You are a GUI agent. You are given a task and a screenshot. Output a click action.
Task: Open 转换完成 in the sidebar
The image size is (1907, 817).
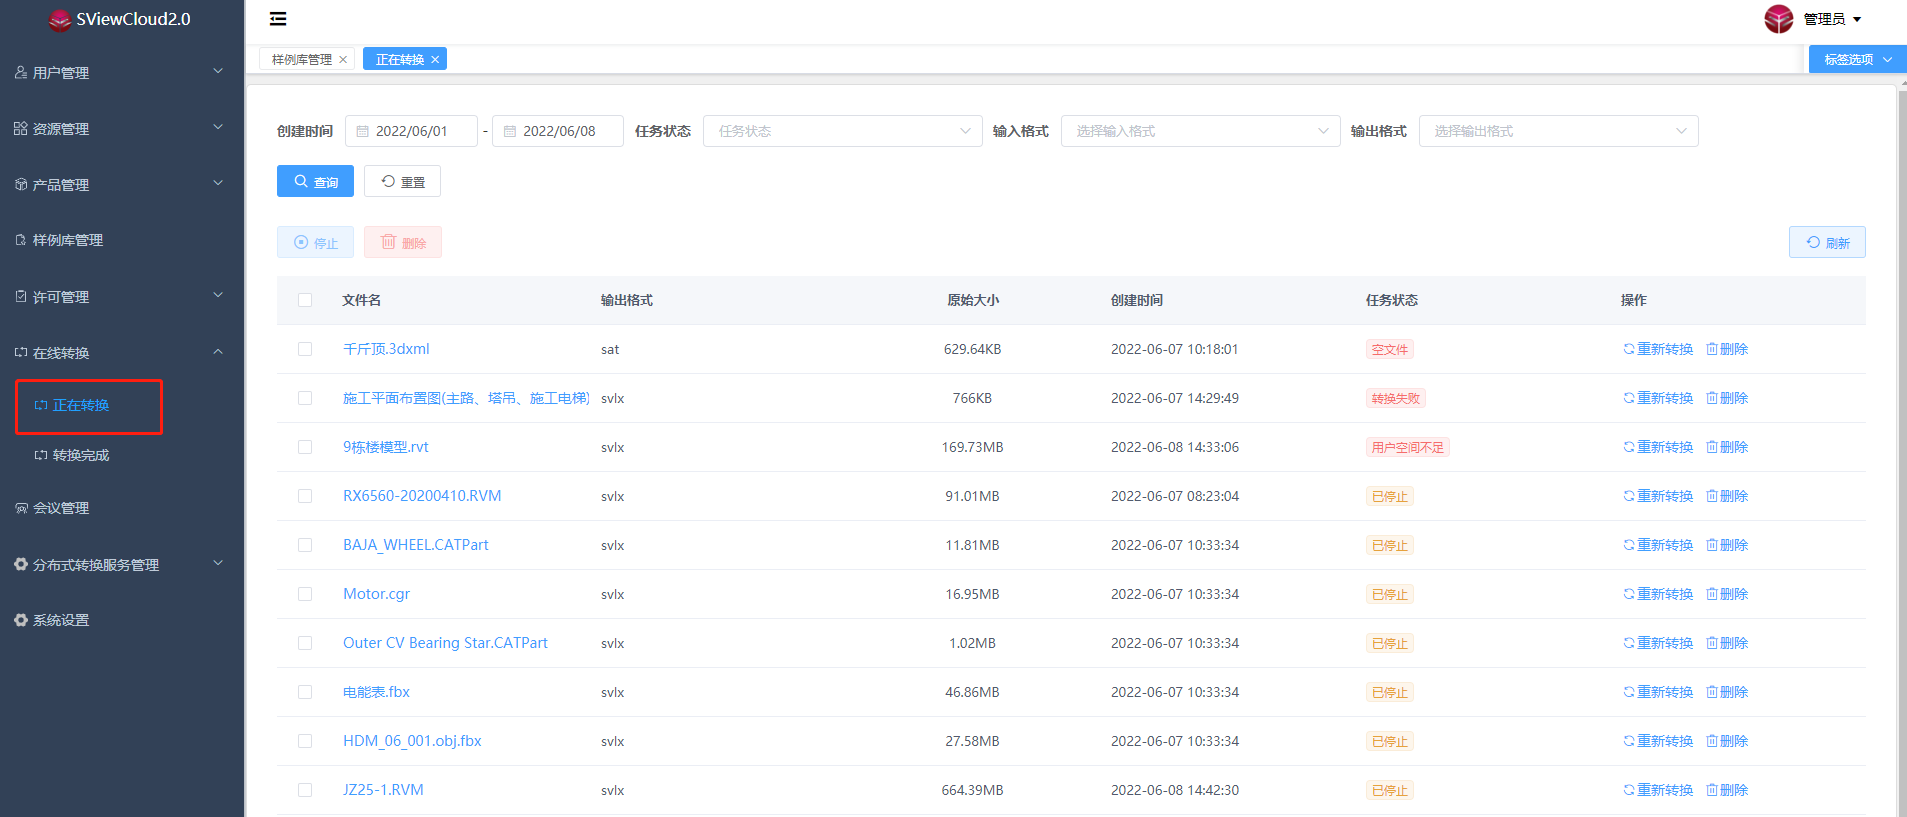click(80, 455)
